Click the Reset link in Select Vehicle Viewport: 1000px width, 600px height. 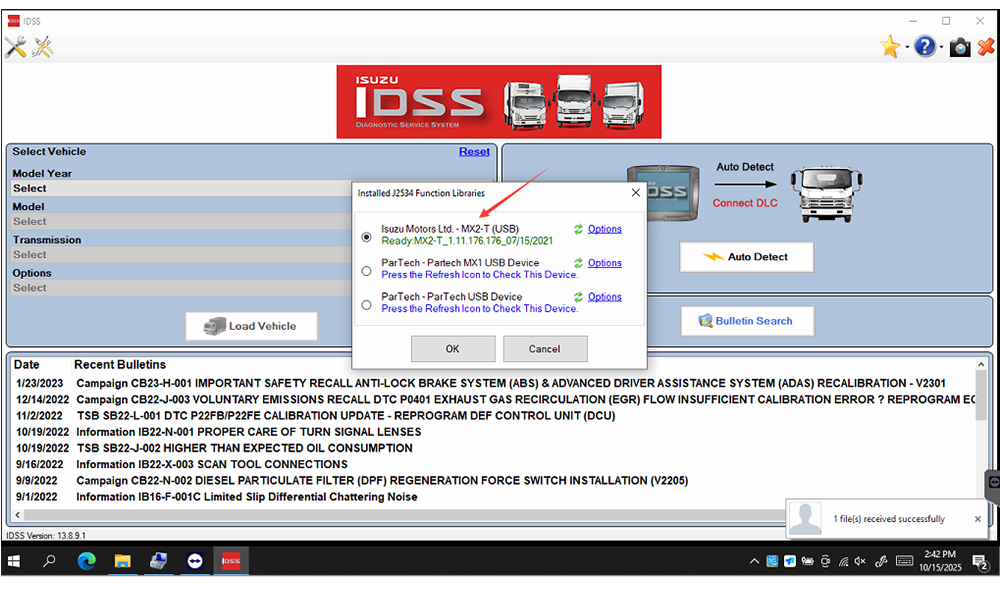point(474,152)
